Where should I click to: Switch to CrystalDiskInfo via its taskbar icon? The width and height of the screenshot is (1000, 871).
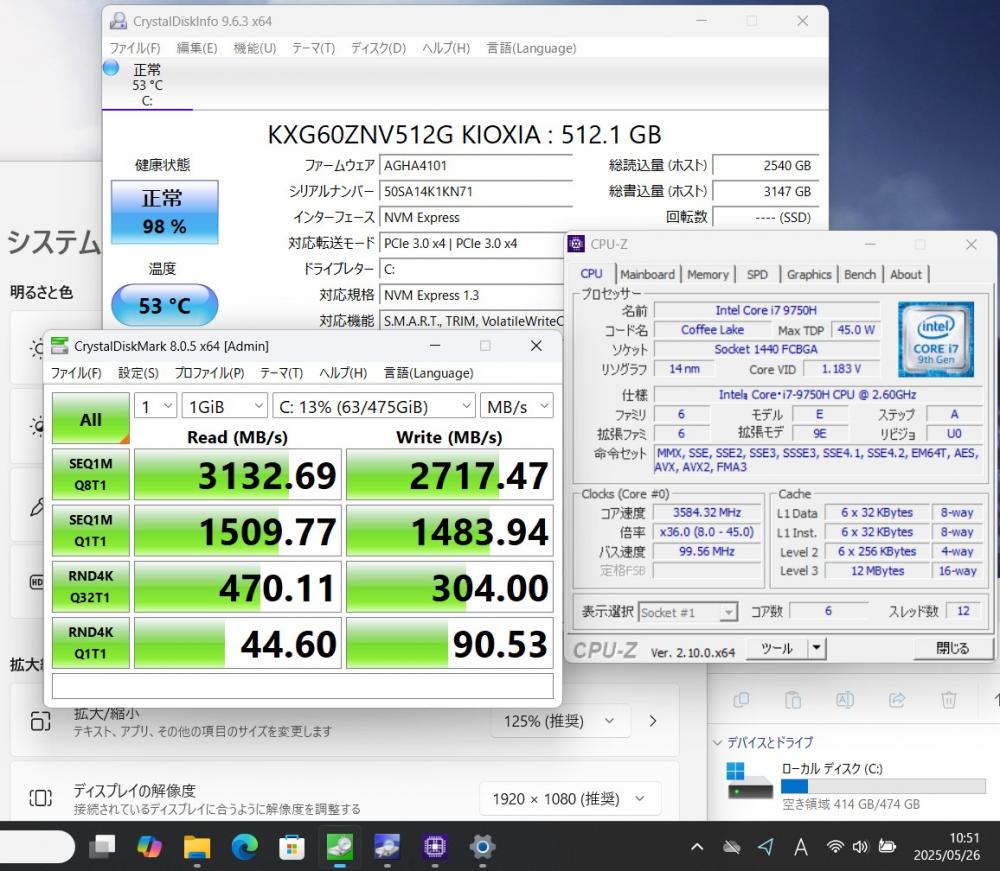tap(387, 846)
